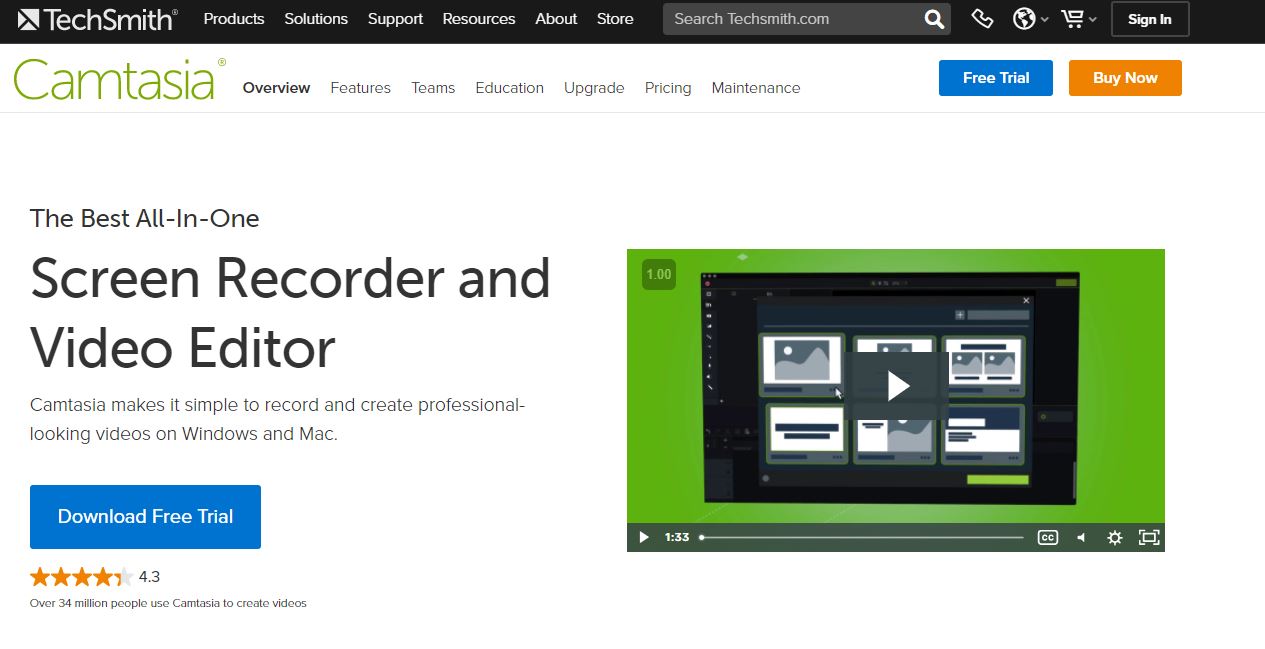
Task: Open the Support menu
Action: pyautogui.click(x=395, y=19)
